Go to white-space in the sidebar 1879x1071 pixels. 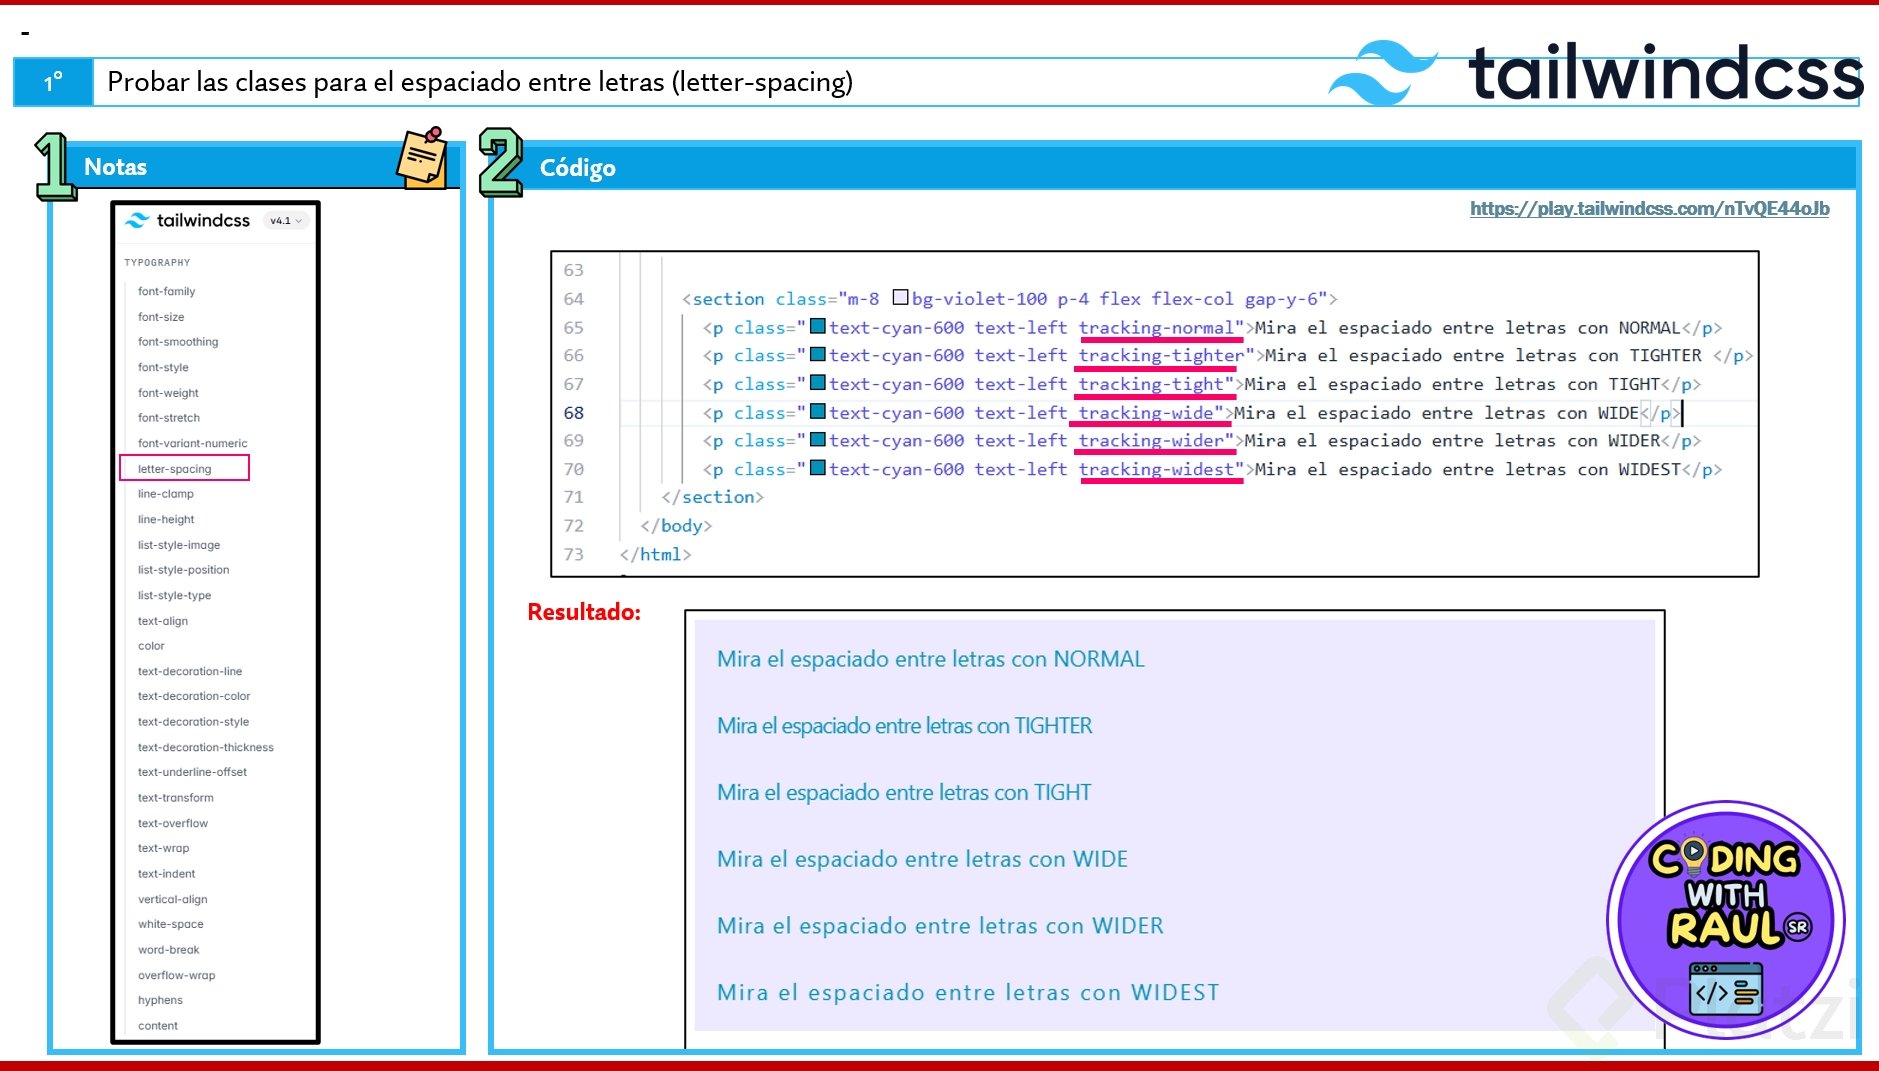tap(170, 924)
